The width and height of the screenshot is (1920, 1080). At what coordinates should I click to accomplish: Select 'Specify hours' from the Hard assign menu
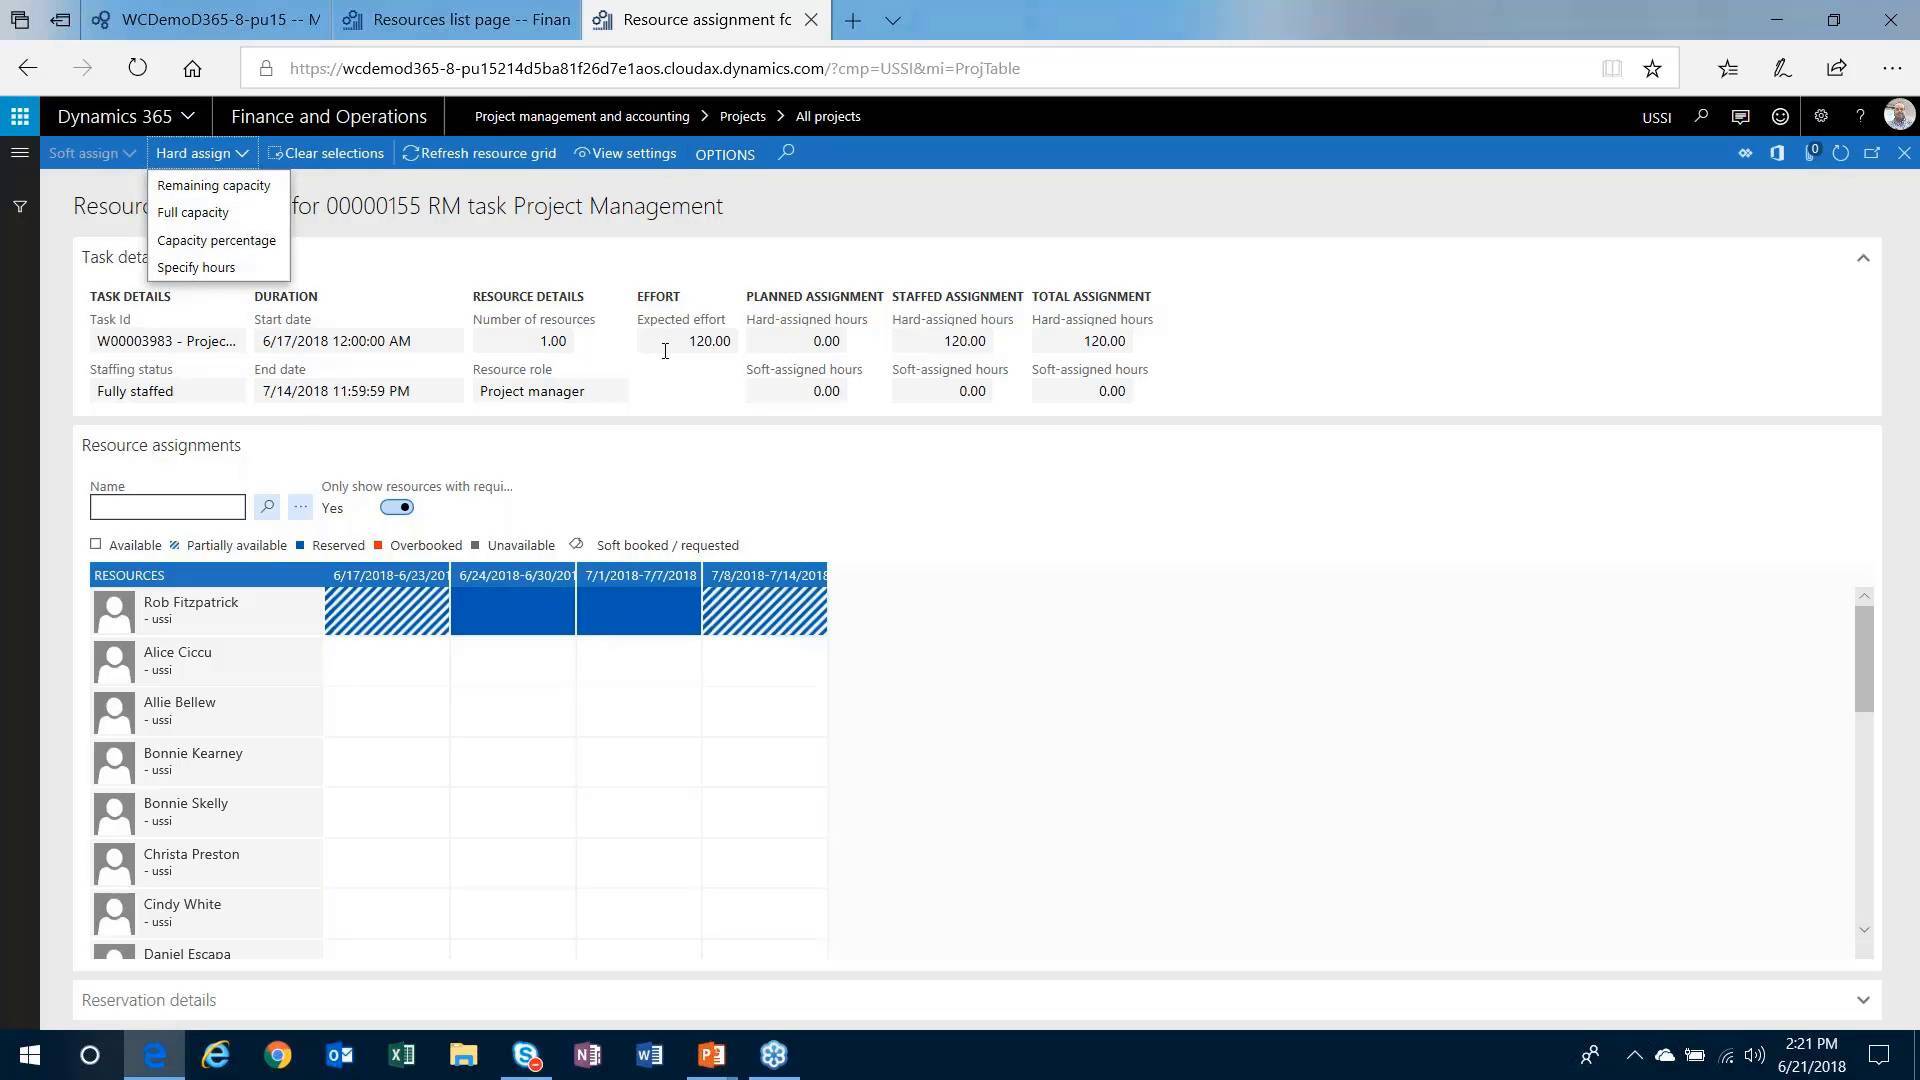196,267
